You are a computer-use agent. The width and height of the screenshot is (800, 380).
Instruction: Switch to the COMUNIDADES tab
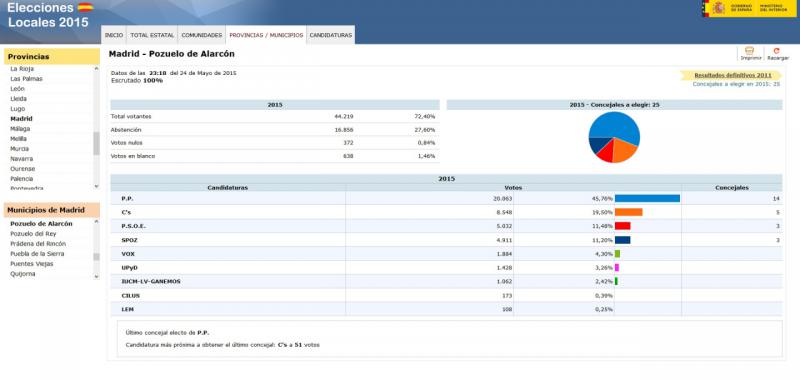(202, 35)
